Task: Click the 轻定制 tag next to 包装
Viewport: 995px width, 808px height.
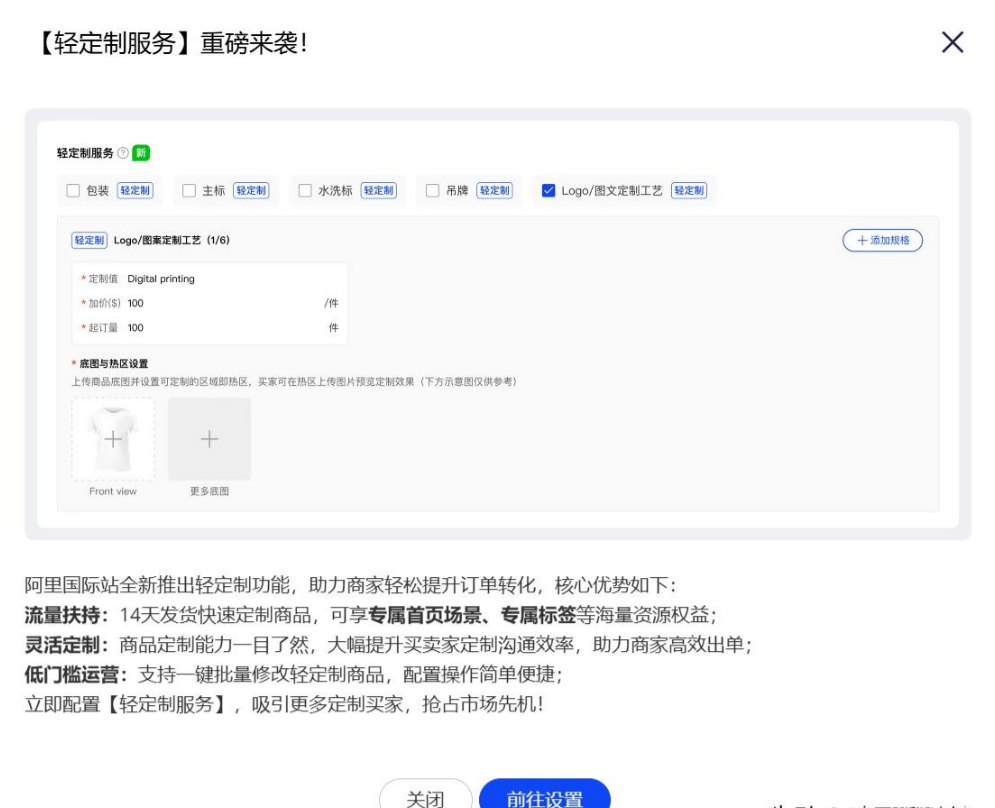Action: 135,190
